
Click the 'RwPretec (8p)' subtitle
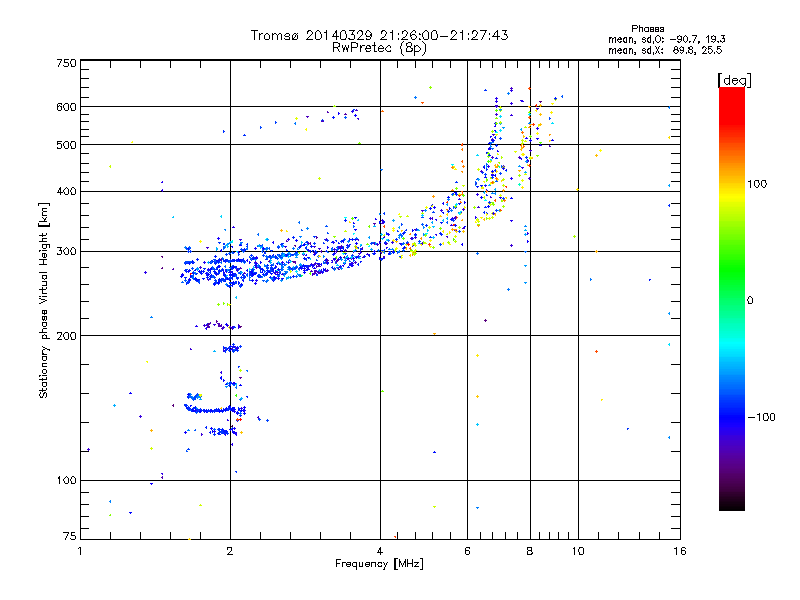coord(380,48)
